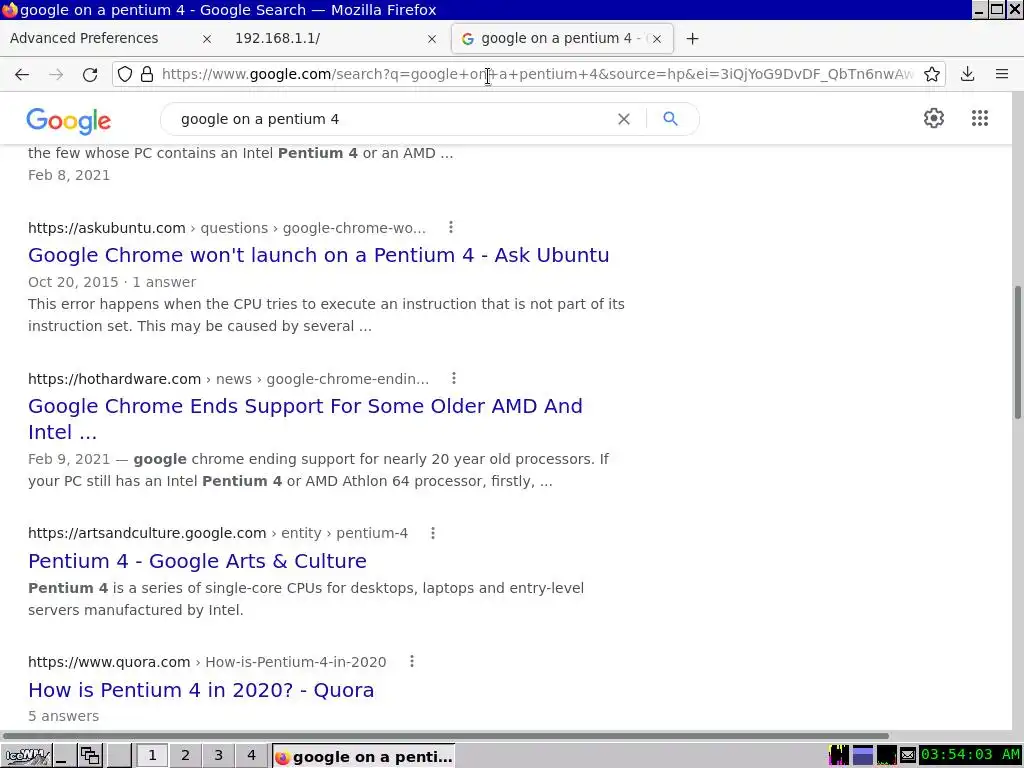Image resolution: width=1024 pixels, height=768 pixels.
Task: Click the "Oct 20, 2015 · 1 answer" text
Action: click(x=112, y=282)
